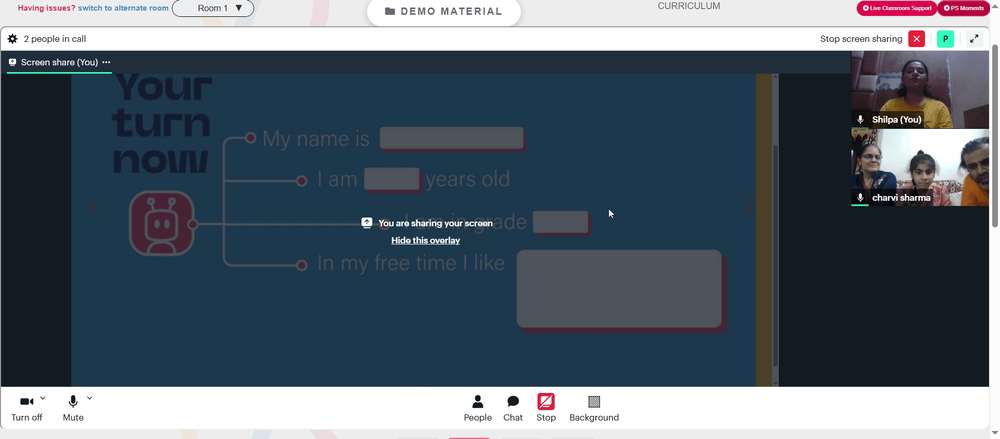The height and width of the screenshot is (439, 1000).
Task: Click the Shilpa microphone status icon
Action: (x=860, y=119)
